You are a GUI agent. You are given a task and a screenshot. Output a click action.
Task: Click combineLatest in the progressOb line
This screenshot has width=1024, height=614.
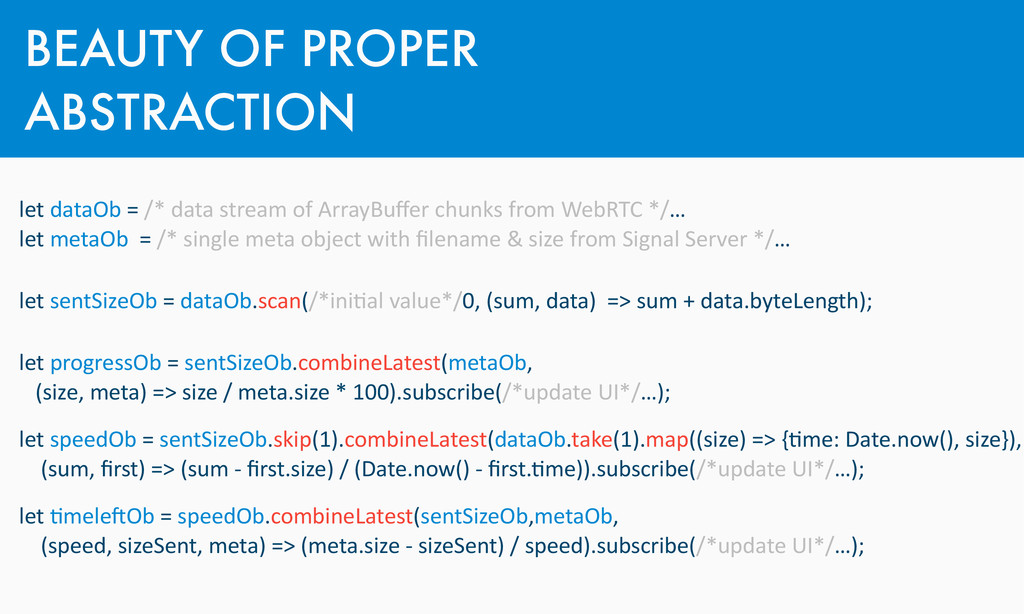pos(369,363)
